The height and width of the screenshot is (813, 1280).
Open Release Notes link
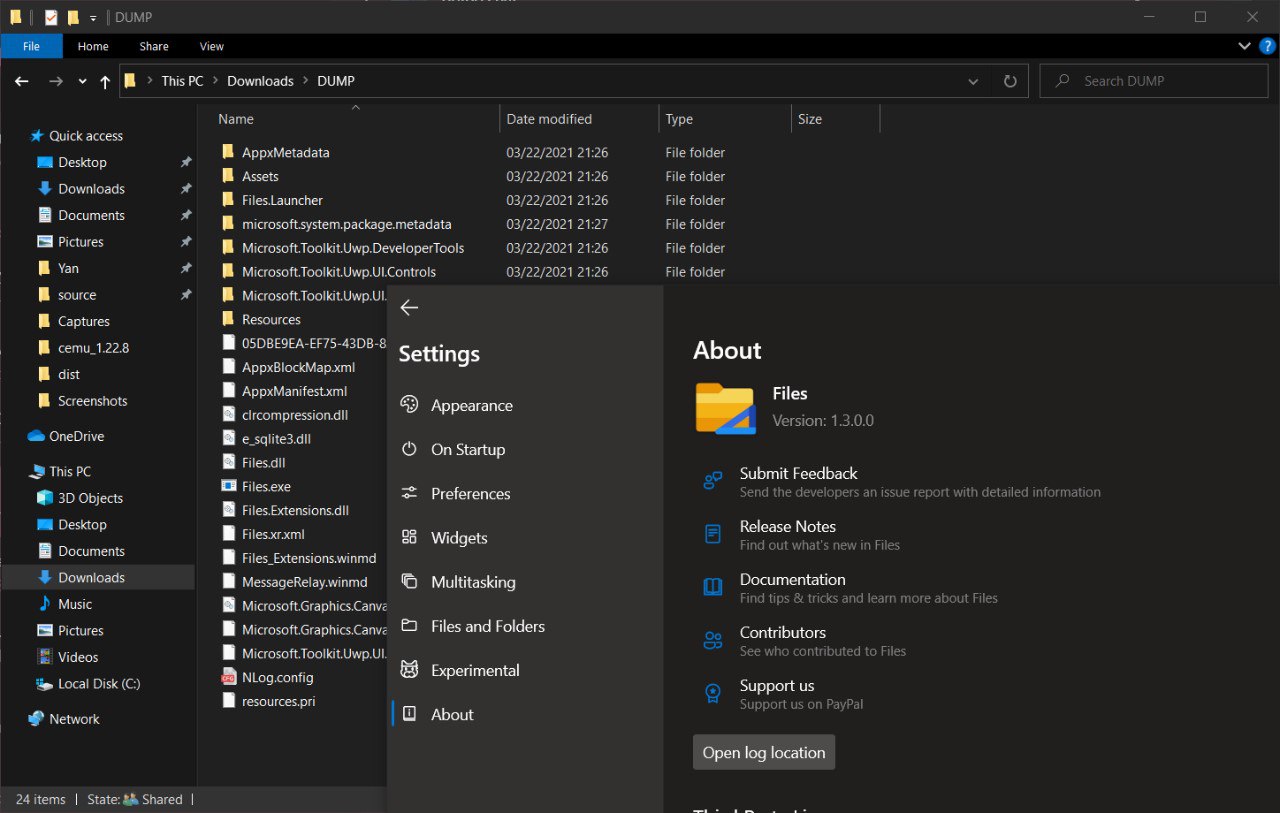pos(788,526)
